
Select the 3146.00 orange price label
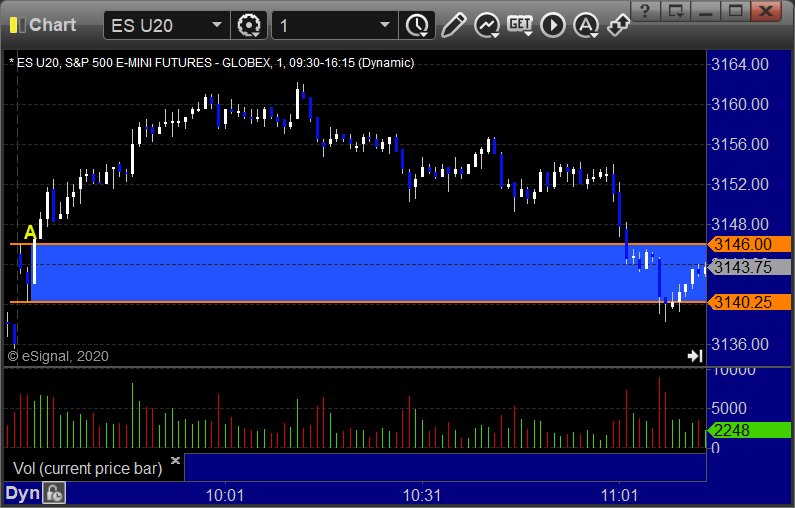pos(749,244)
